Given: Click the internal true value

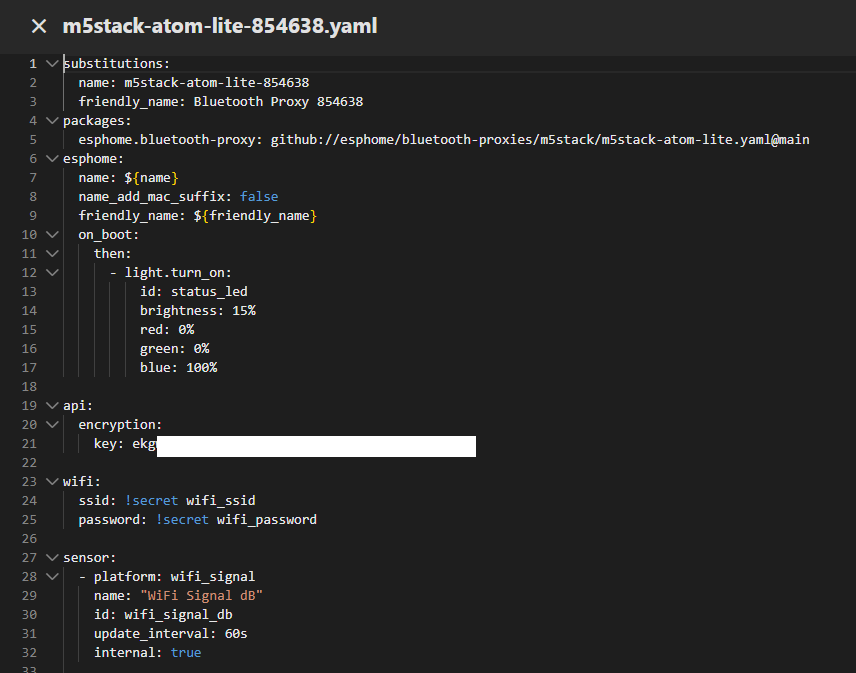Looking at the screenshot, I should point(185,653).
